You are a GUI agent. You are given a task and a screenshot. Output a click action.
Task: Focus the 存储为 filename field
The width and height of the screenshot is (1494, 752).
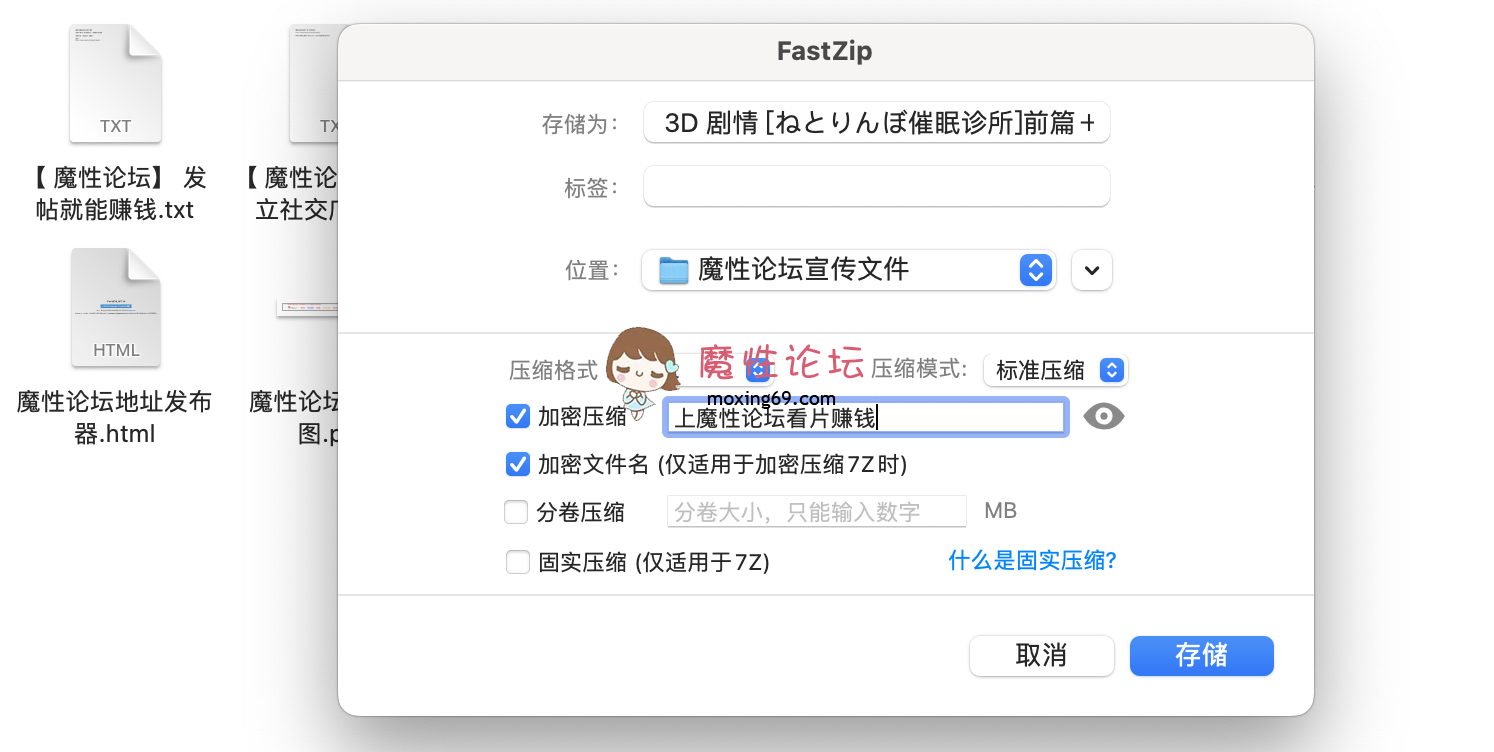pyautogui.click(x=877, y=123)
